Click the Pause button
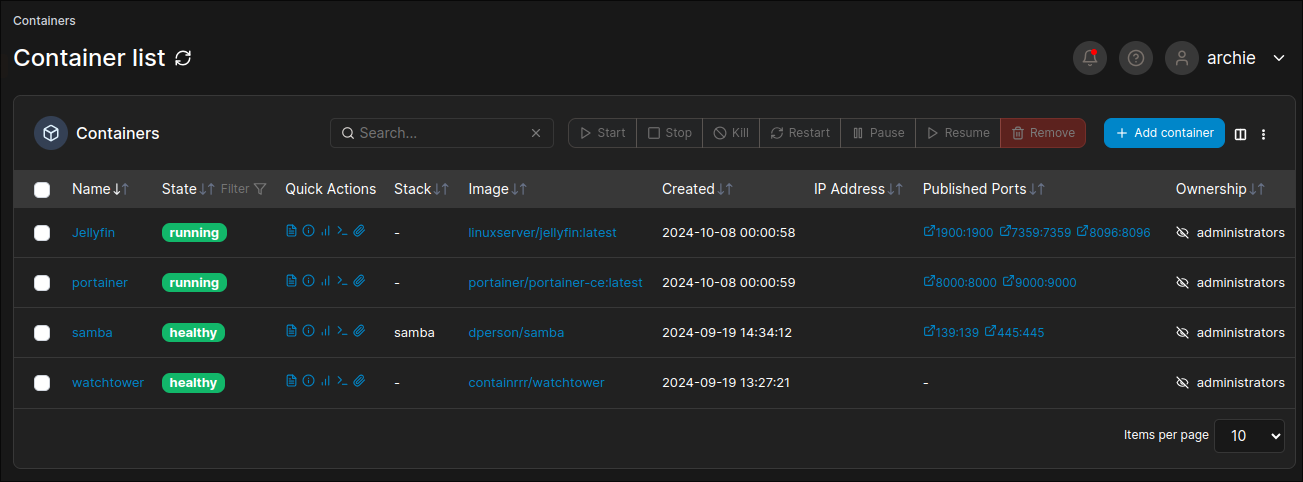Screen dimensions: 1303x482 pos(878,133)
